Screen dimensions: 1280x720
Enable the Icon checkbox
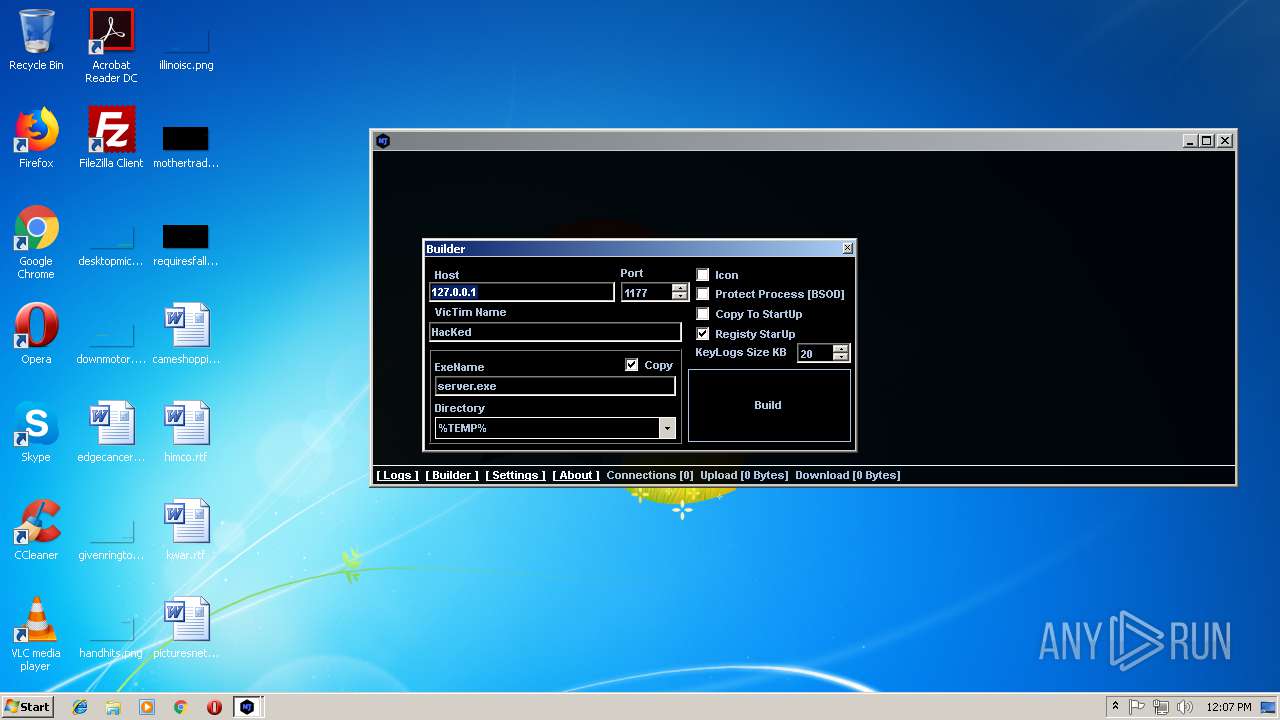click(x=703, y=275)
